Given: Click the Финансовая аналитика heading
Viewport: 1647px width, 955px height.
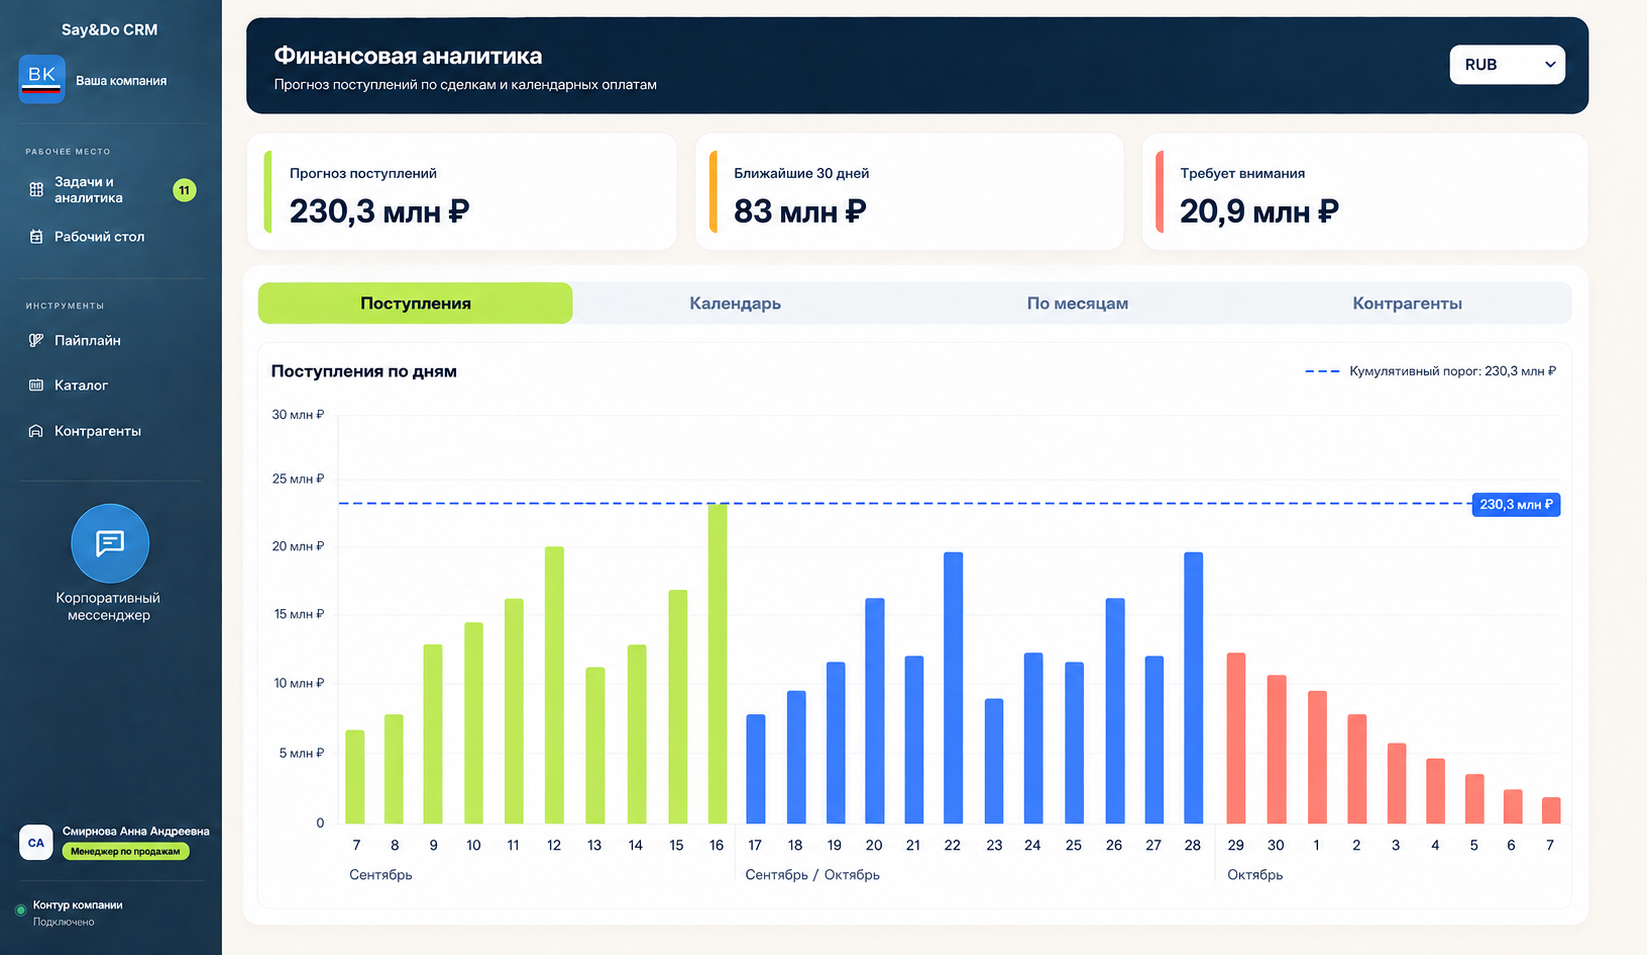Looking at the screenshot, I should pyautogui.click(x=408, y=56).
